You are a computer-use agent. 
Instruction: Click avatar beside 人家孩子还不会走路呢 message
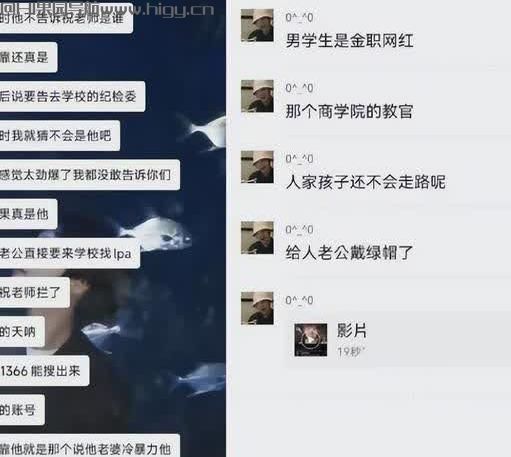coord(257,167)
